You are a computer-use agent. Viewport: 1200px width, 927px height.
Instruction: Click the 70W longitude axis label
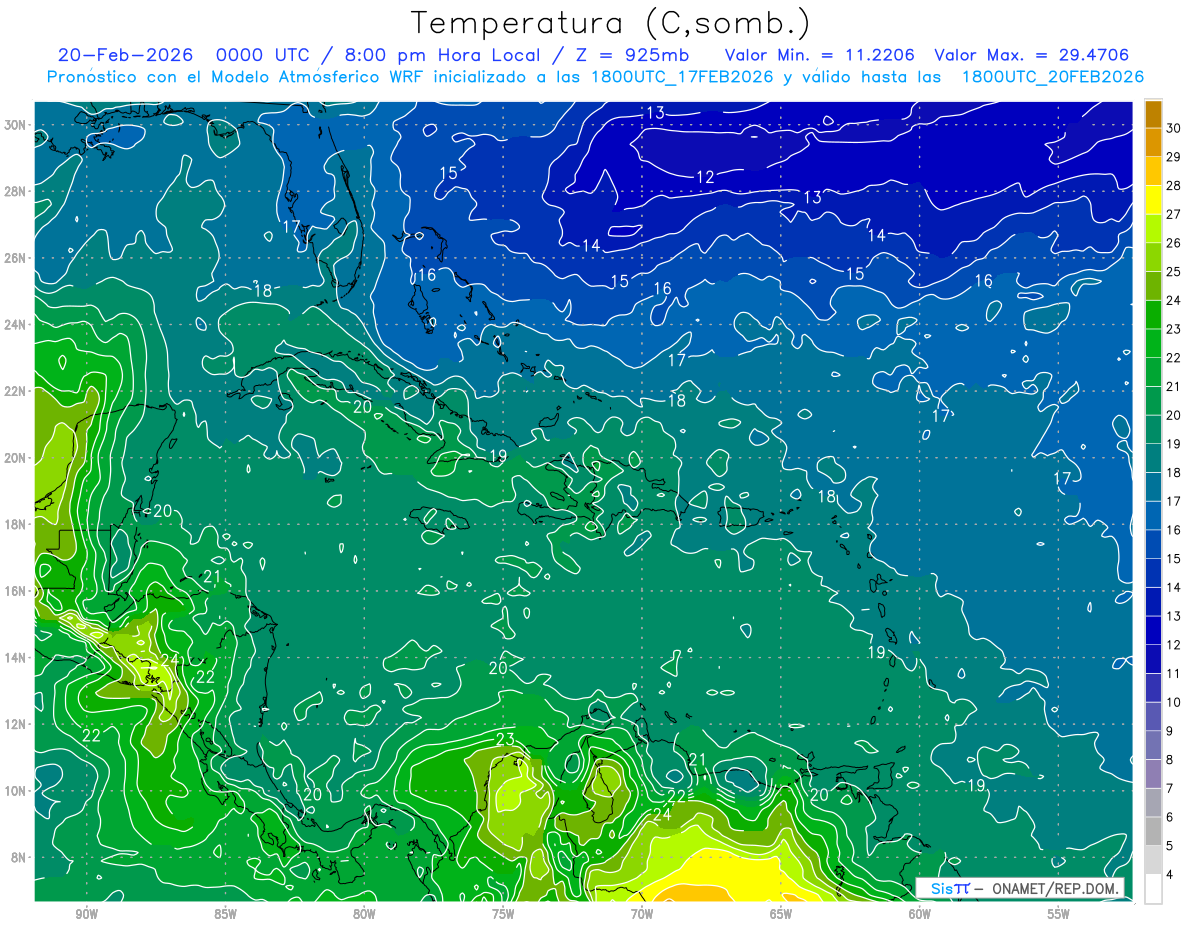click(x=642, y=914)
